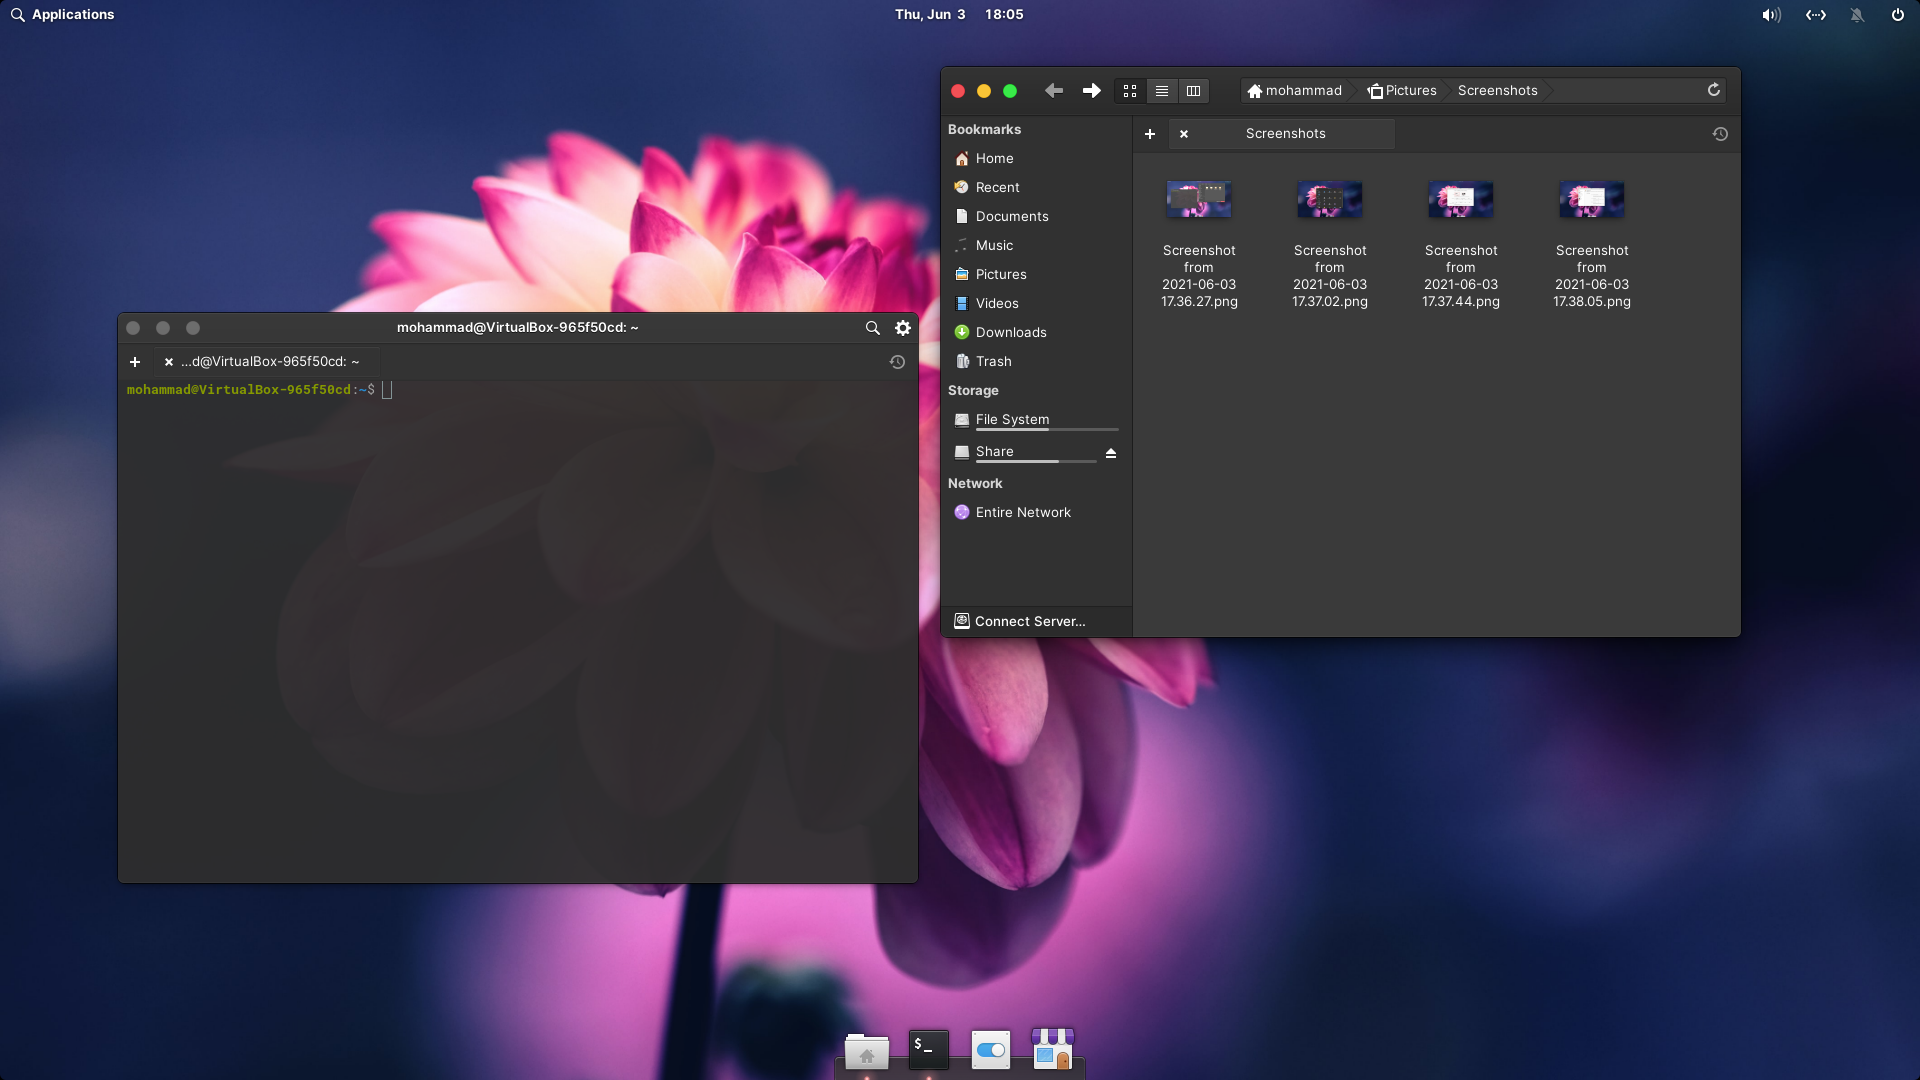Screen dimensions: 1920x1080
Task: Go back with the left arrow
Action: click(x=1054, y=91)
